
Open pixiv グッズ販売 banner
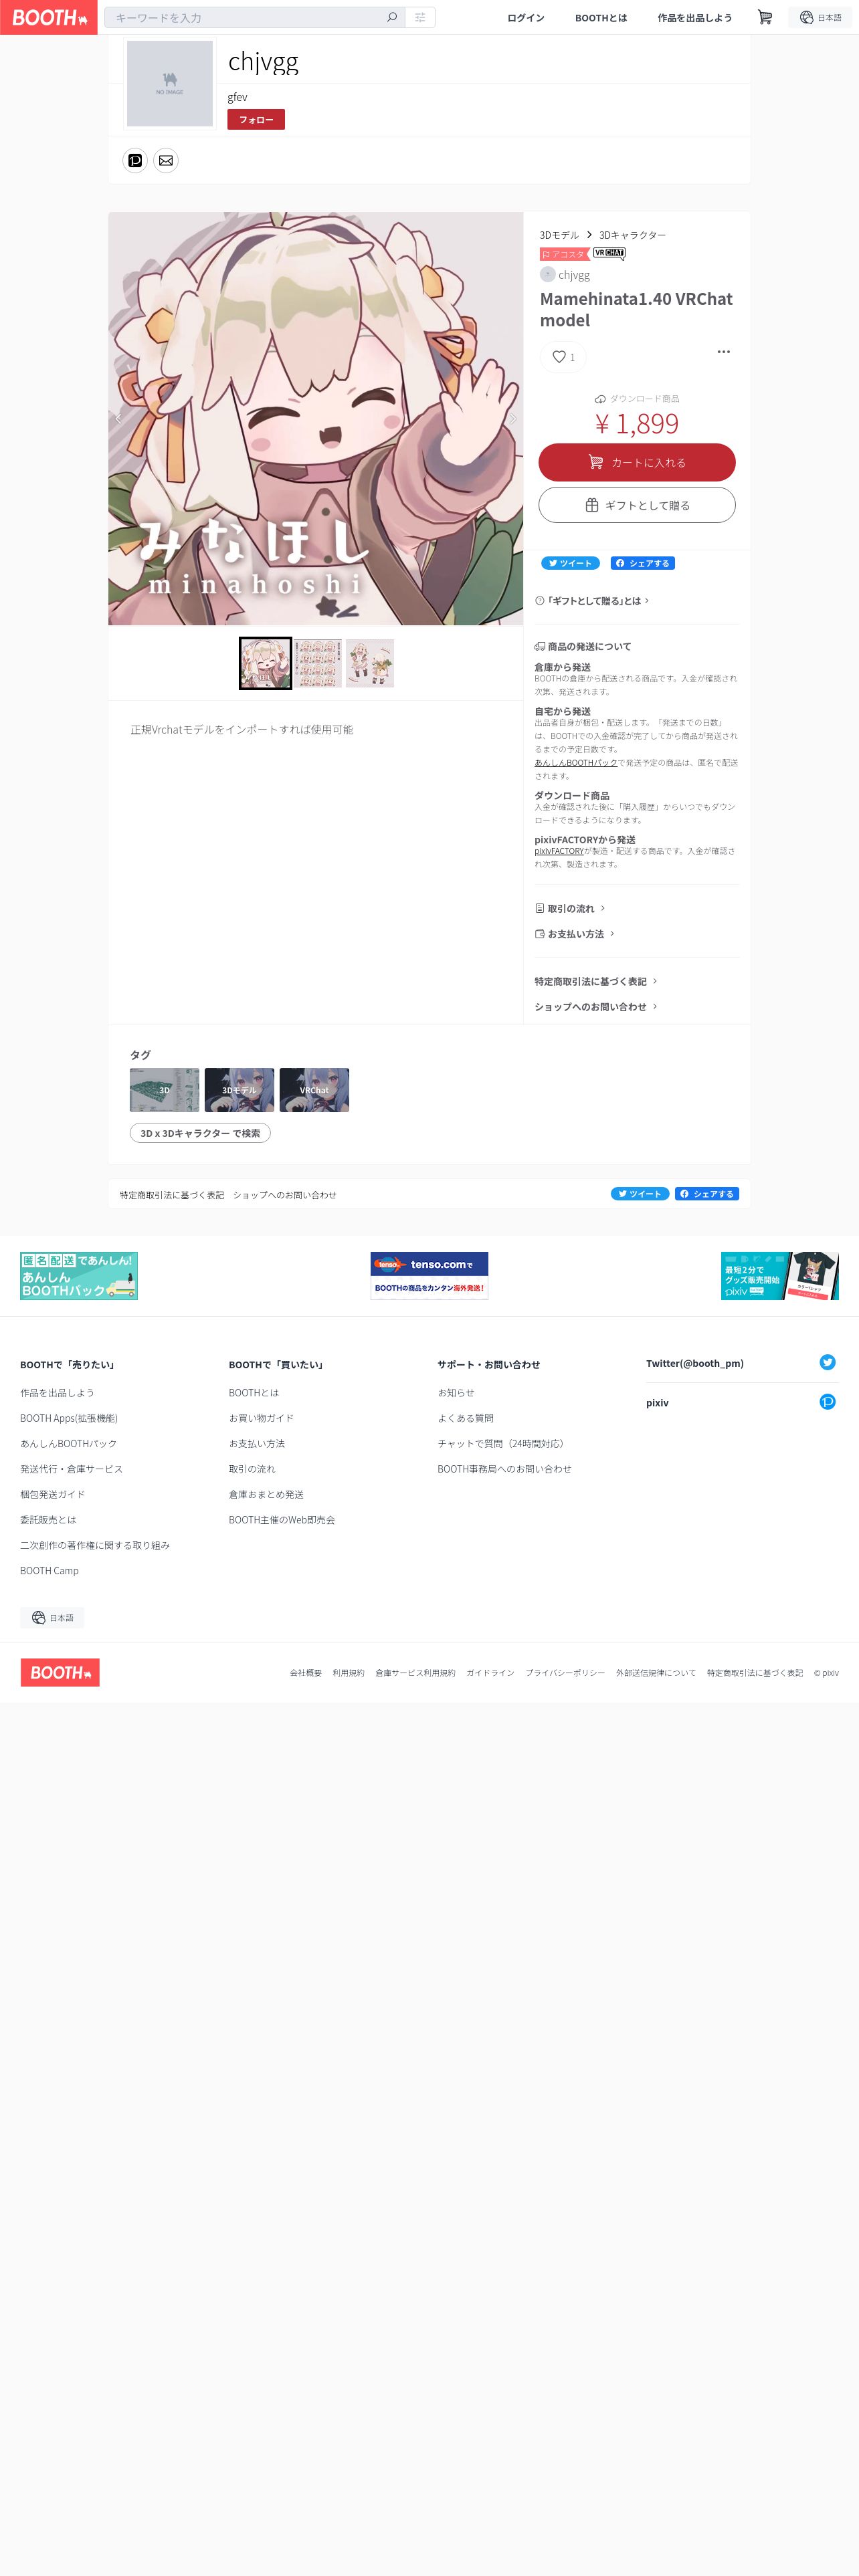pos(780,1276)
